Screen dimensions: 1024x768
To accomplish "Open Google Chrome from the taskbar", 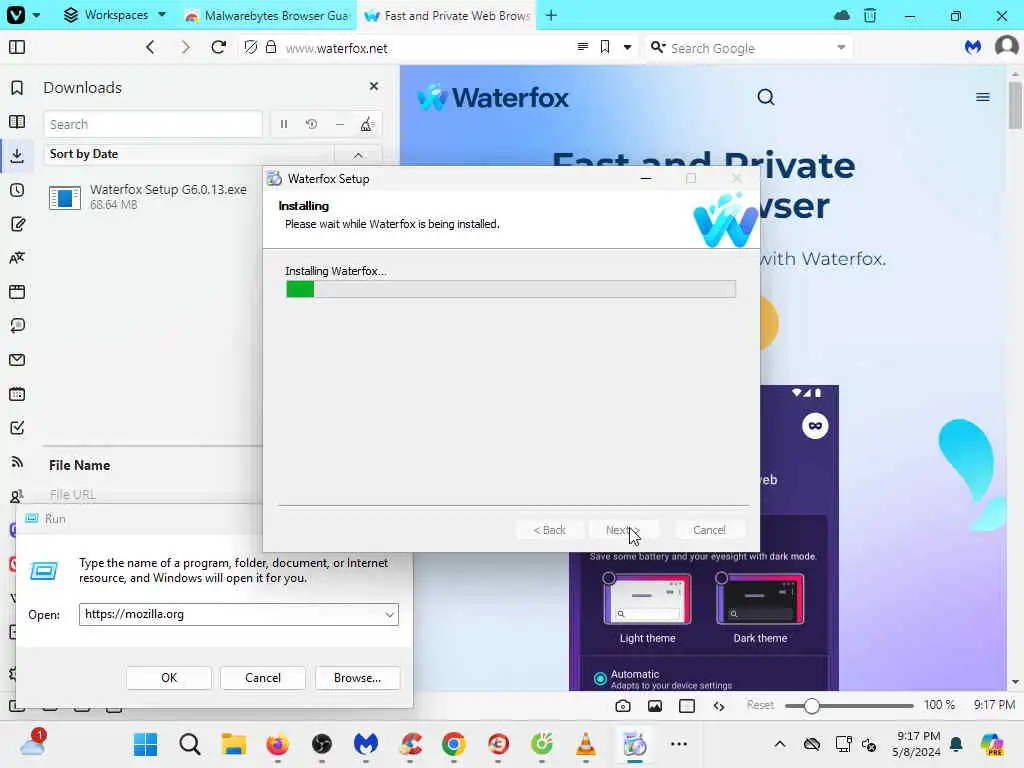I will tap(453, 744).
